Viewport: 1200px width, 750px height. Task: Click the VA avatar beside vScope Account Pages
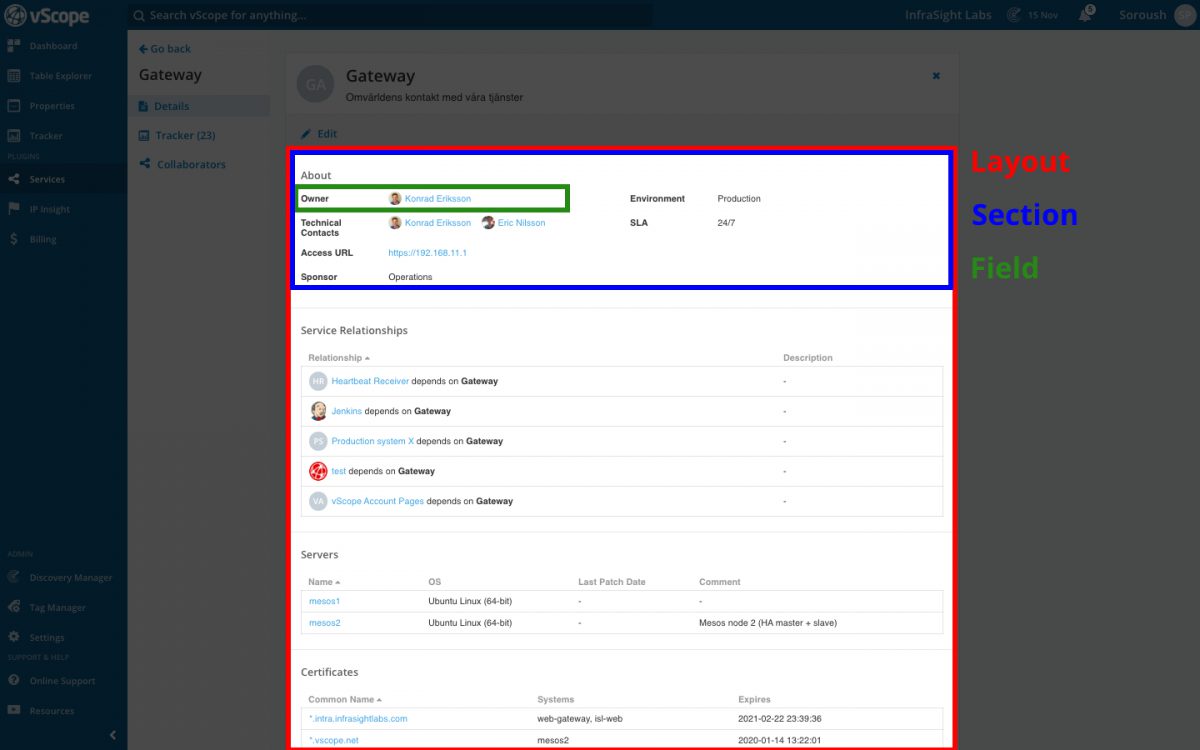point(318,501)
